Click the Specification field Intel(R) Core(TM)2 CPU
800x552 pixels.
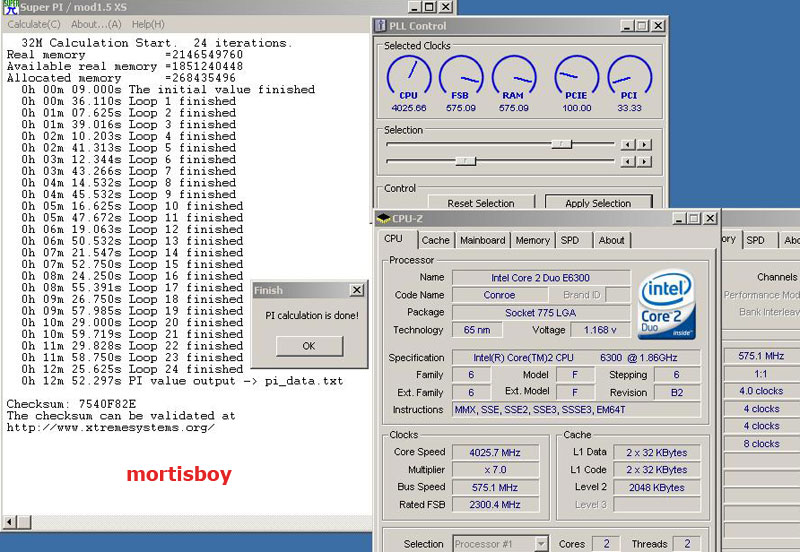(x=577, y=358)
